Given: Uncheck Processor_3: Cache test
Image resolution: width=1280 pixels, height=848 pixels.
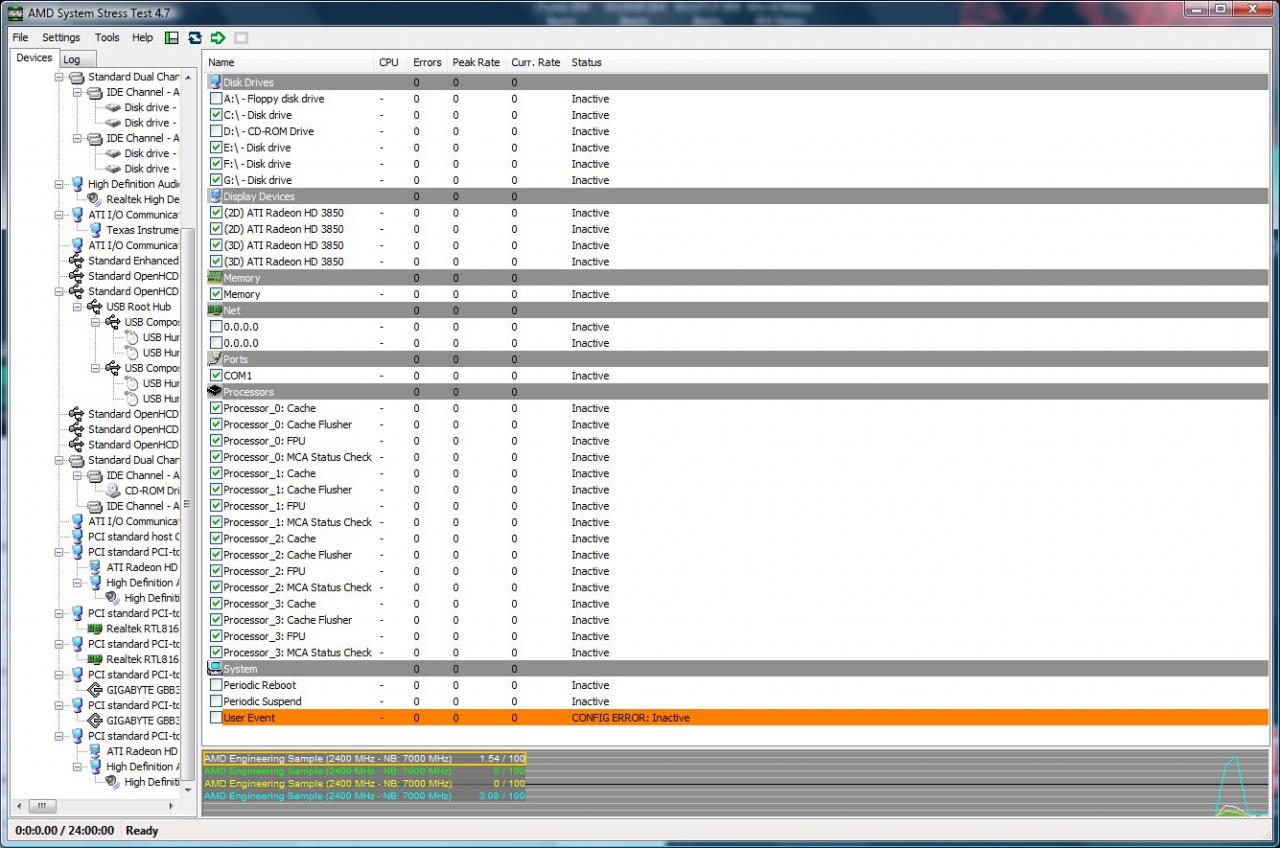Looking at the screenshot, I should [216, 604].
